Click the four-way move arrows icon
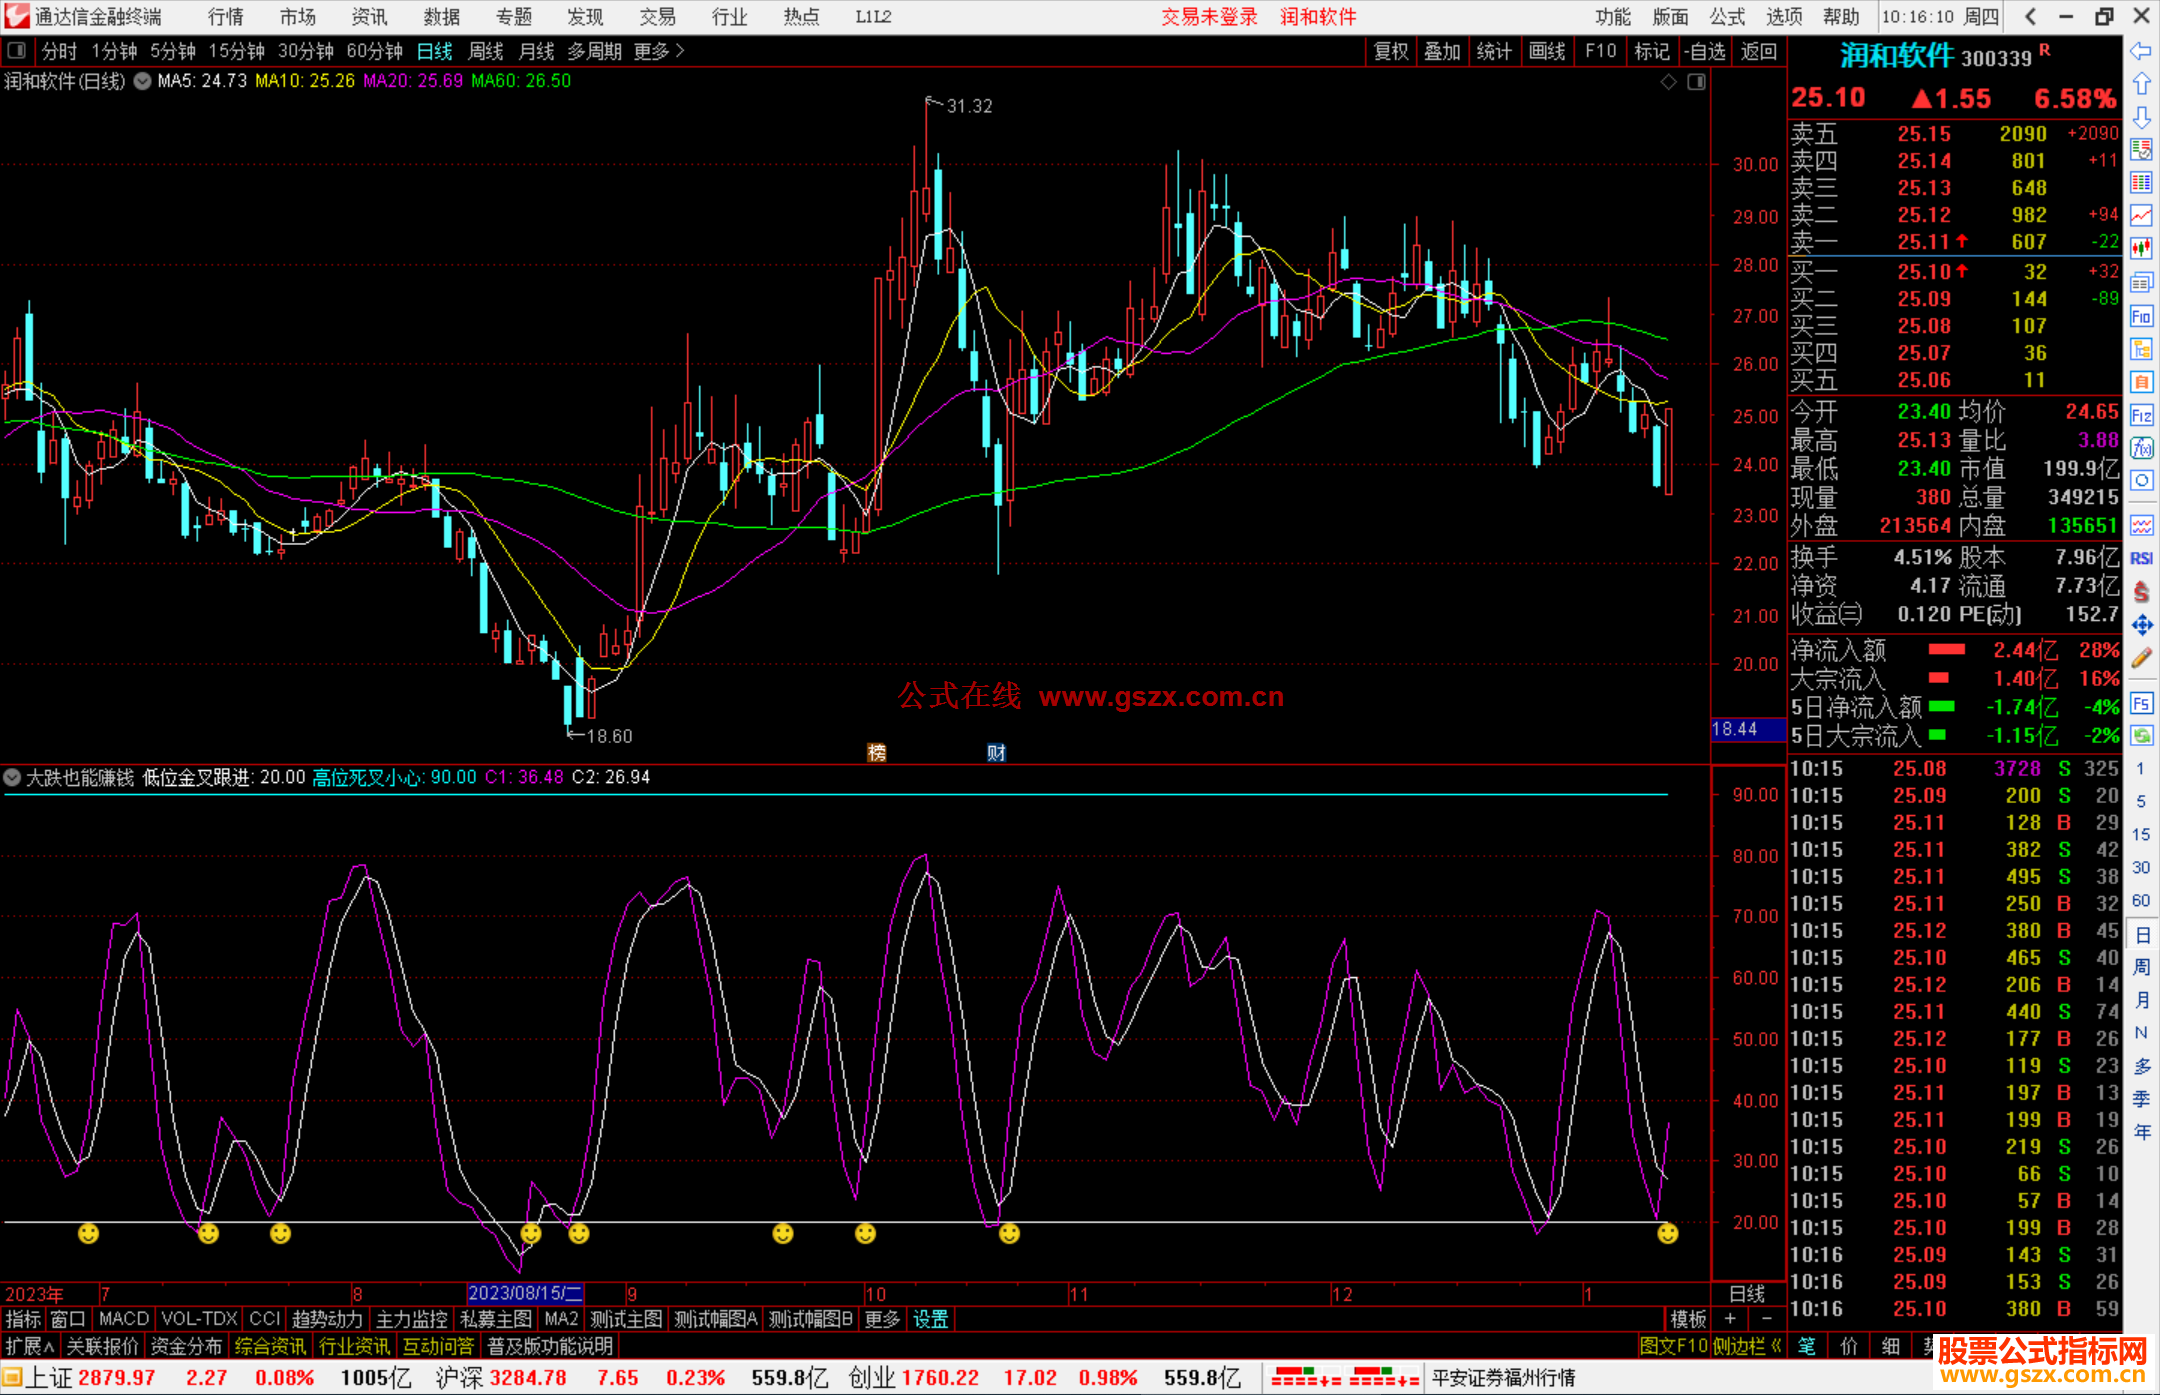Image resolution: width=2160 pixels, height=1395 pixels. (x=2141, y=625)
